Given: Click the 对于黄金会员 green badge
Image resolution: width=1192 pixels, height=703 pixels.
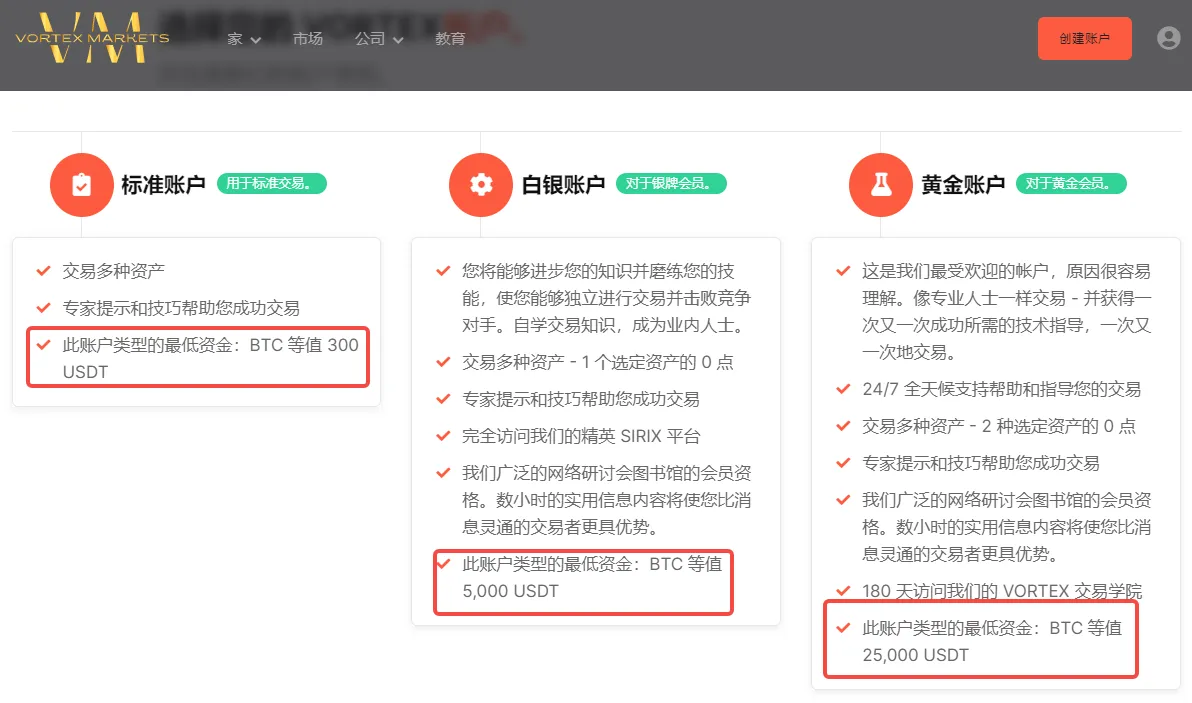Looking at the screenshot, I should (x=1071, y=183).
